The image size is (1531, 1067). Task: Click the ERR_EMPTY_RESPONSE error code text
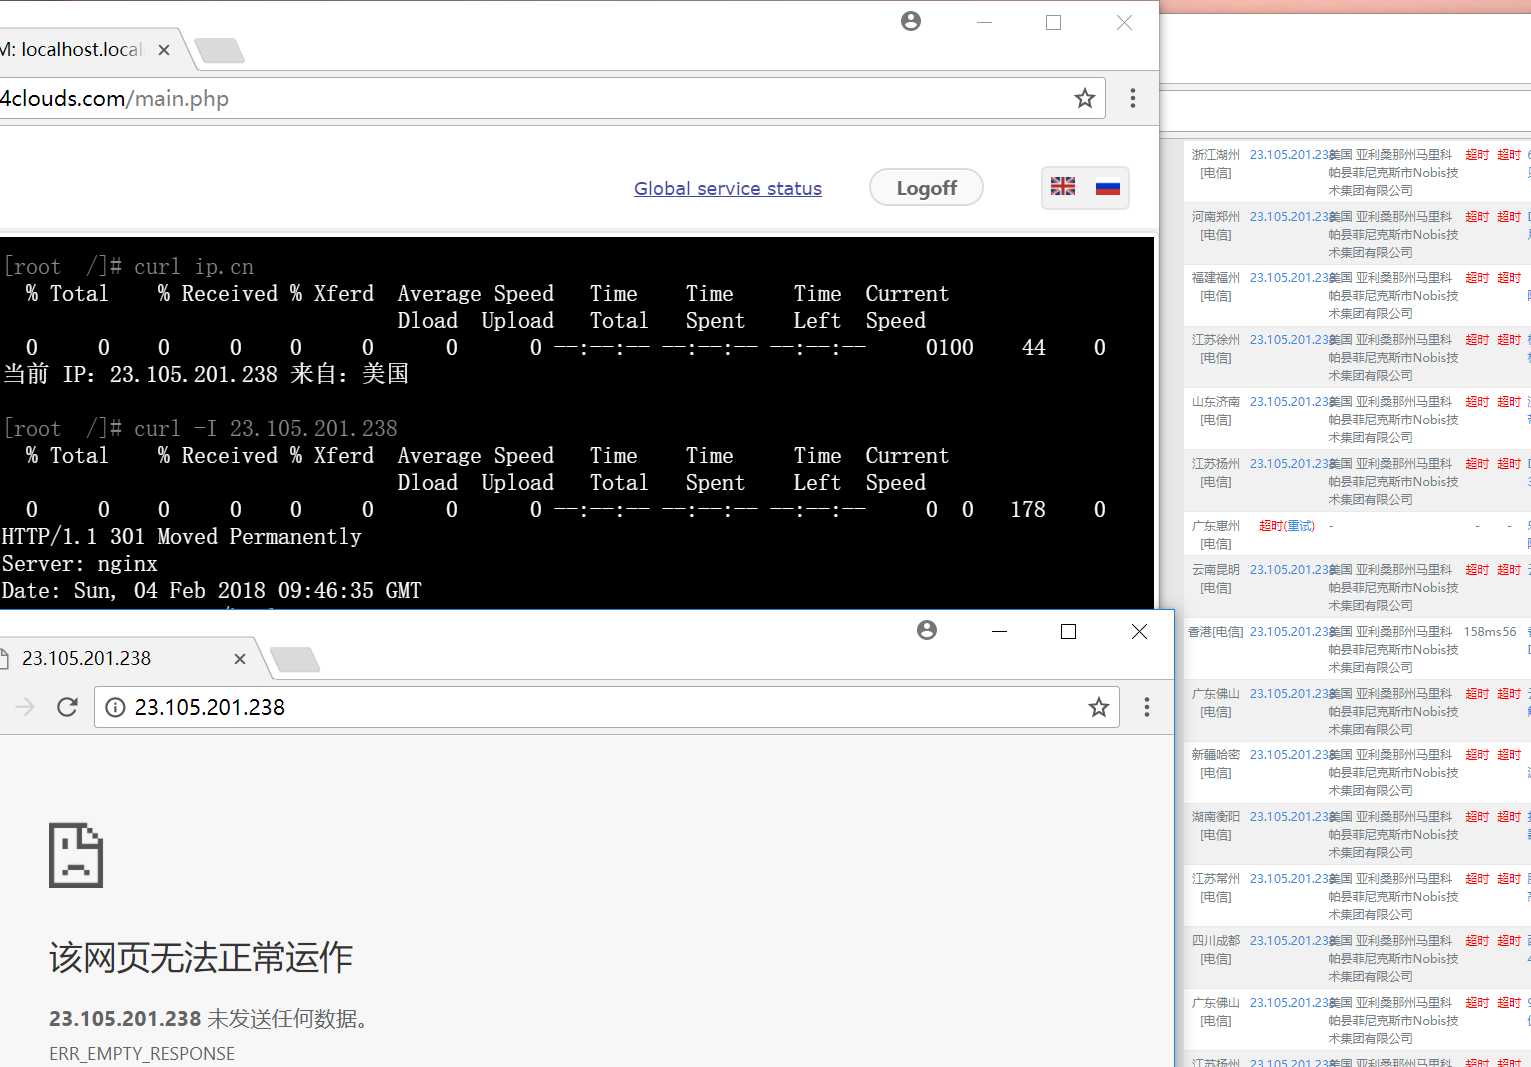[142, 1053]
